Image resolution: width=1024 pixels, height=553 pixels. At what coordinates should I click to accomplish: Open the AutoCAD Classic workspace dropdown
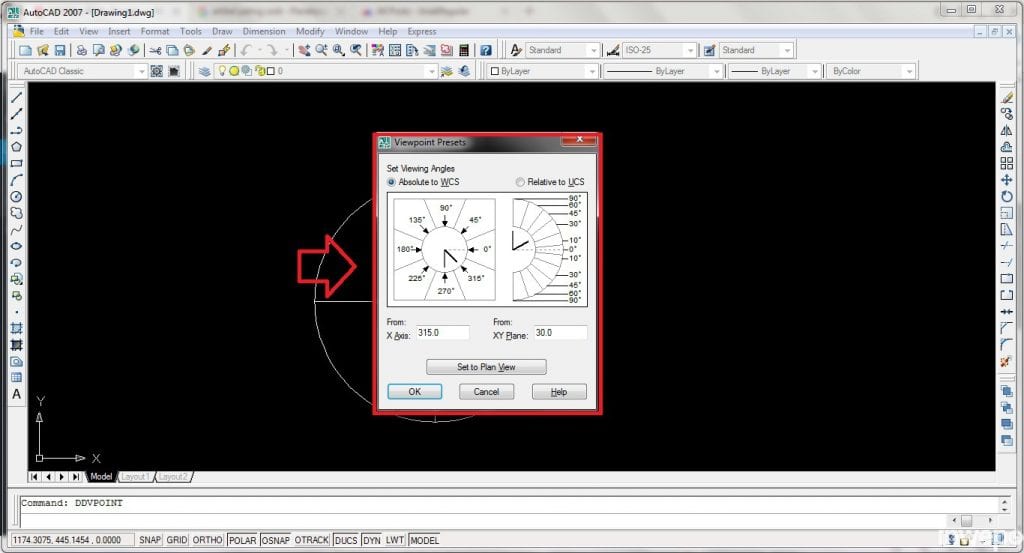click(140, 72)
